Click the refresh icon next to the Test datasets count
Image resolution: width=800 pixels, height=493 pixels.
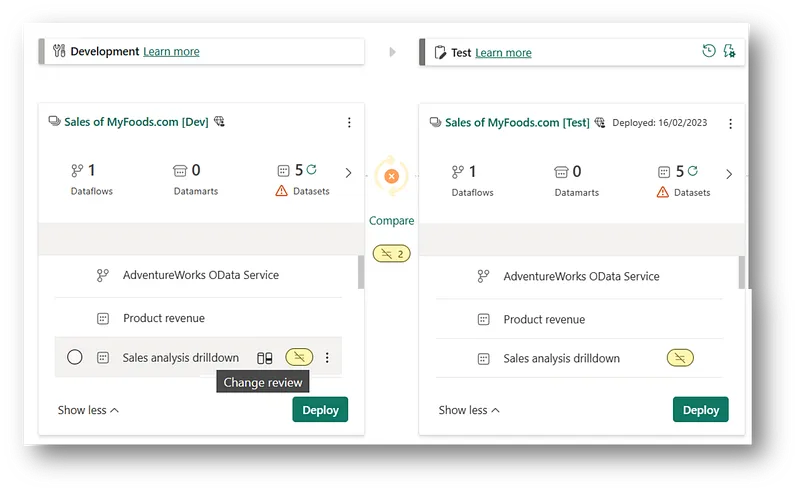(x=692, y=170)
